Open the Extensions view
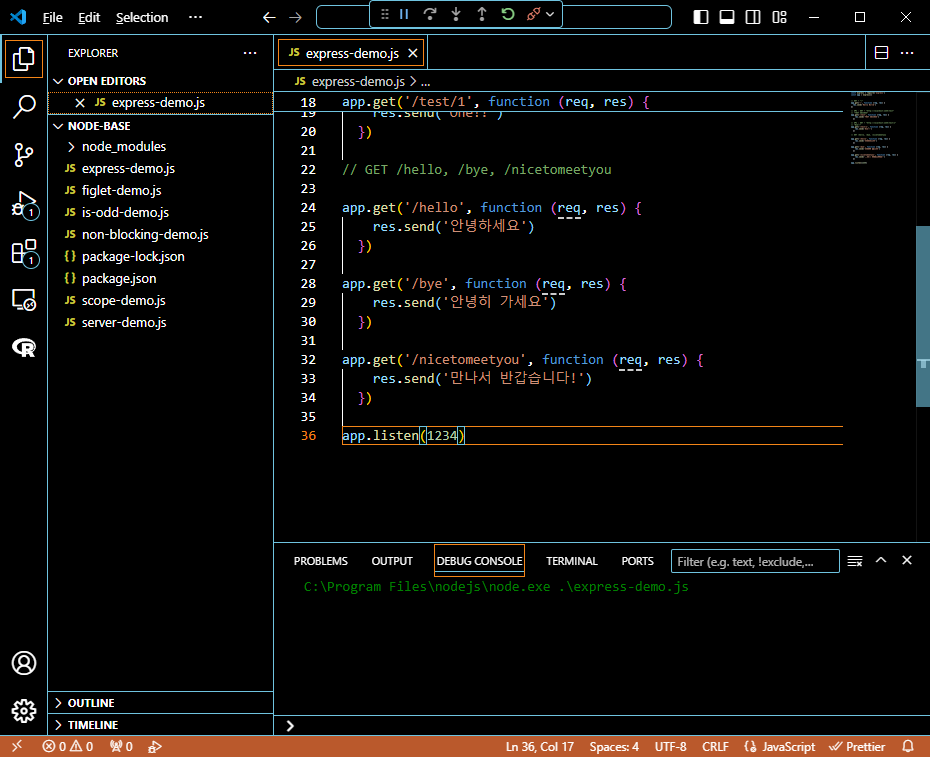 point(24,253)
